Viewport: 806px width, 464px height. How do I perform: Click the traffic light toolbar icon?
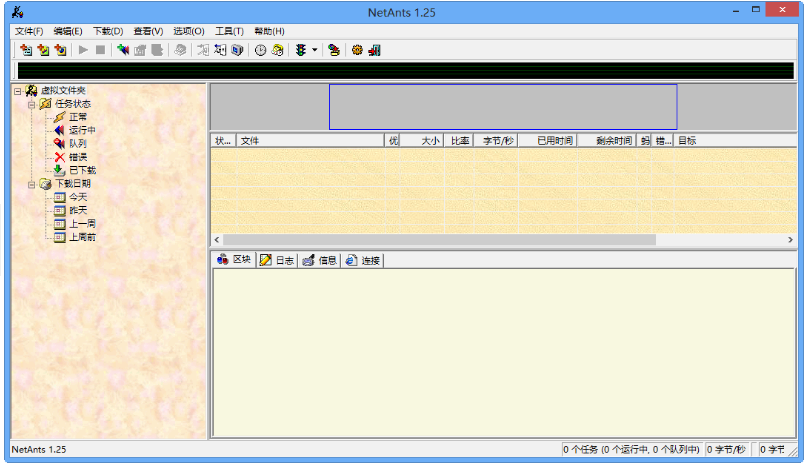(x=300, y=50)
